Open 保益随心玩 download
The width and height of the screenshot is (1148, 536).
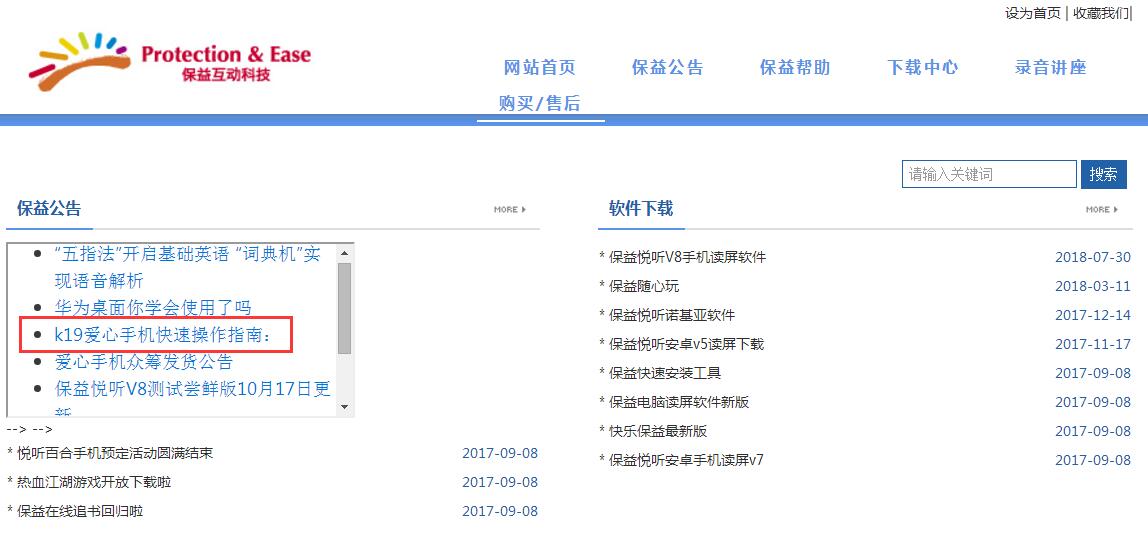644,286
